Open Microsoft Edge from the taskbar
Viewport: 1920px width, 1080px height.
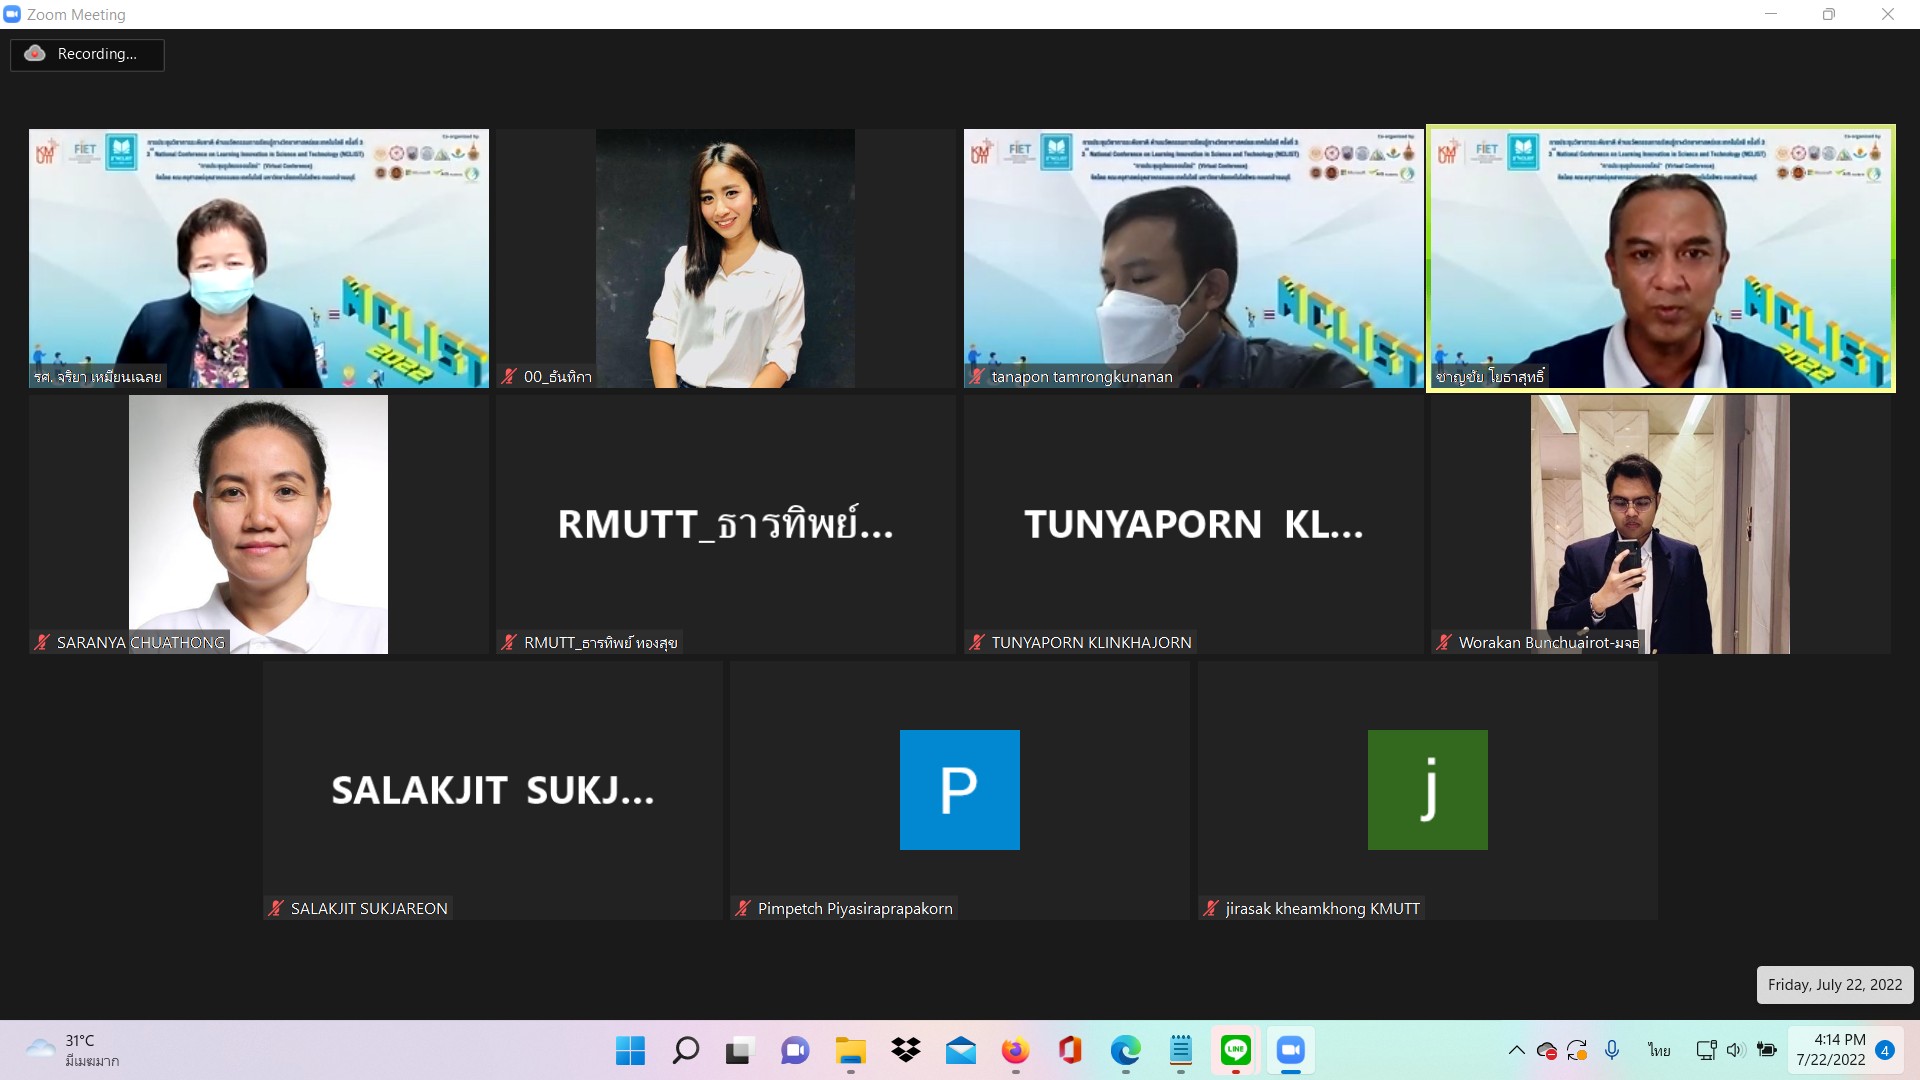(x=1125, y=1050)
